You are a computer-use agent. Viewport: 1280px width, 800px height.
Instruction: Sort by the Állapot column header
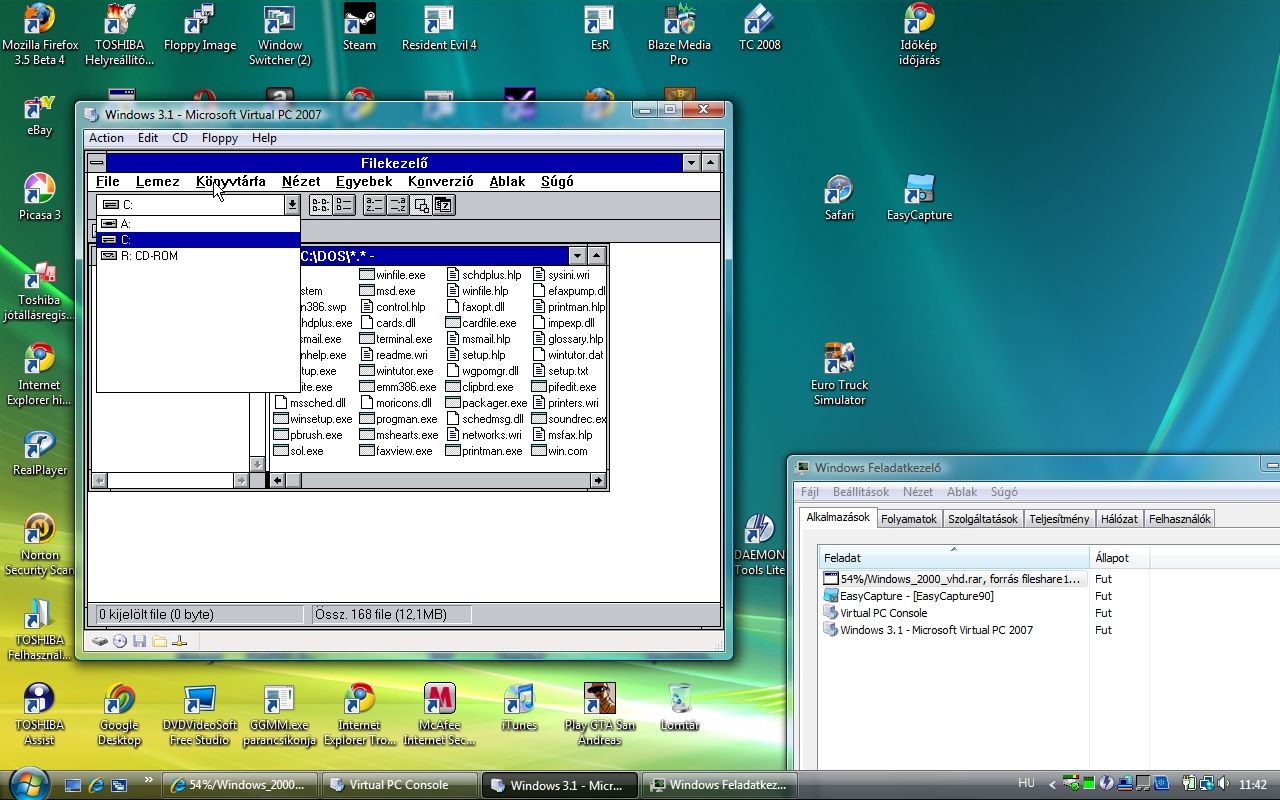click(1120, 557)
